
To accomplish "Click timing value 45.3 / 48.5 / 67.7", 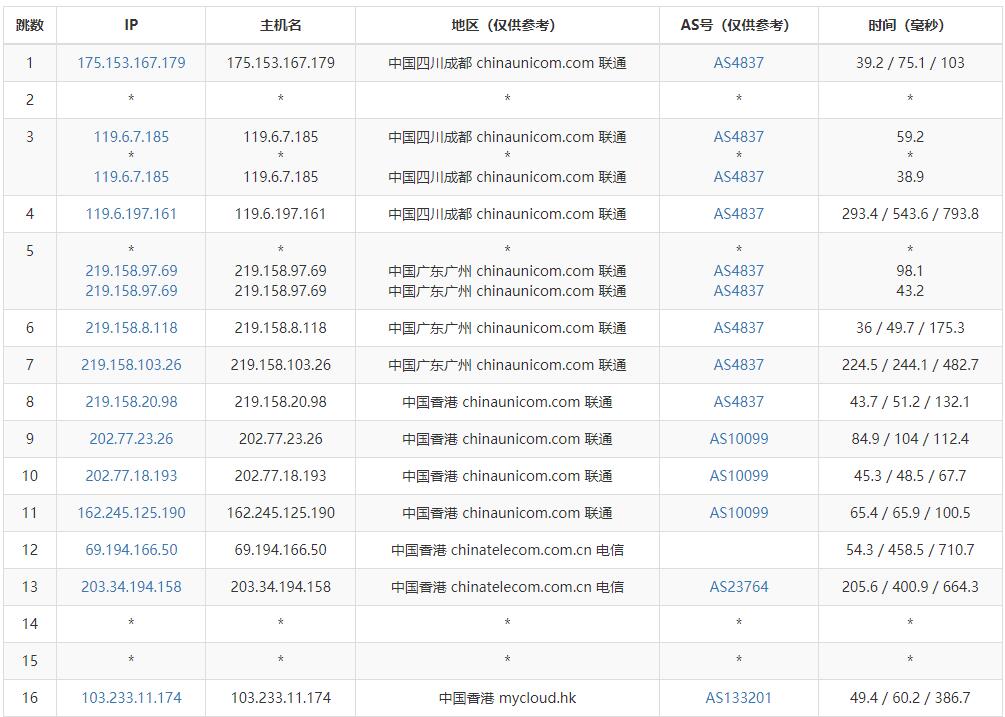I will tap(910, 476).
